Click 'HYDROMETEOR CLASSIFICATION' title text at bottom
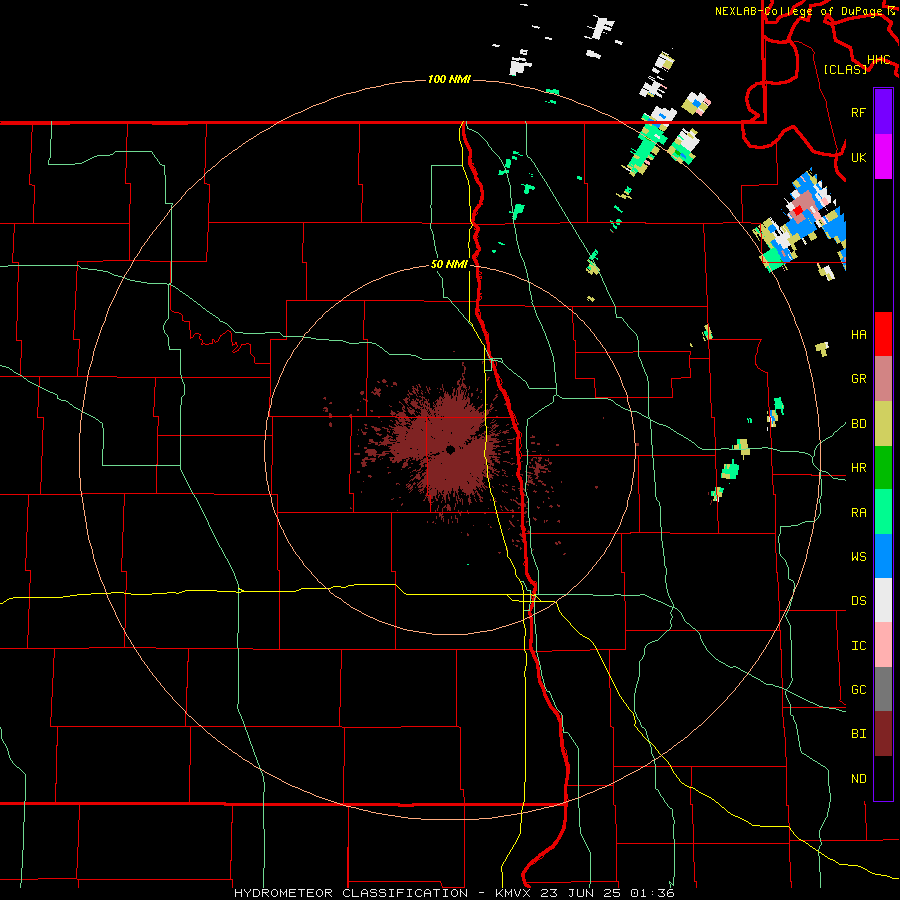900x900 pixels. [351, 893]
